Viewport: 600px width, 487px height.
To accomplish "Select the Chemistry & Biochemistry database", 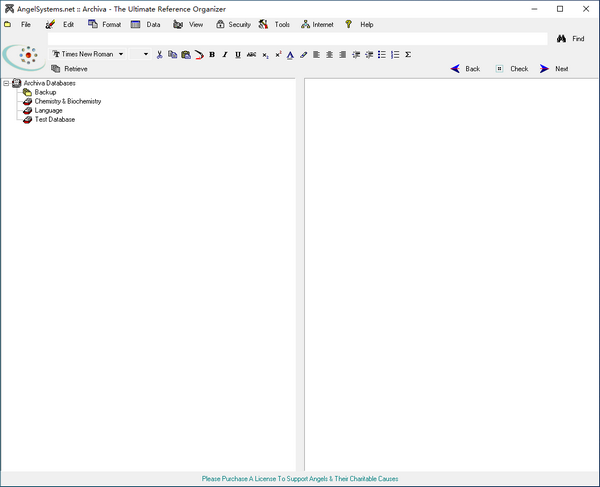I will pos(67,101).
